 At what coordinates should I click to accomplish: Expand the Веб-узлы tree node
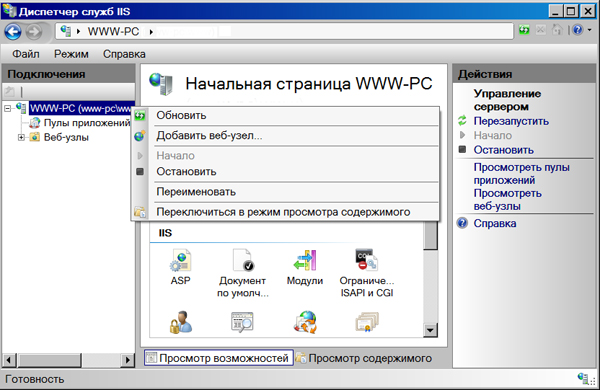coord(21,137)
